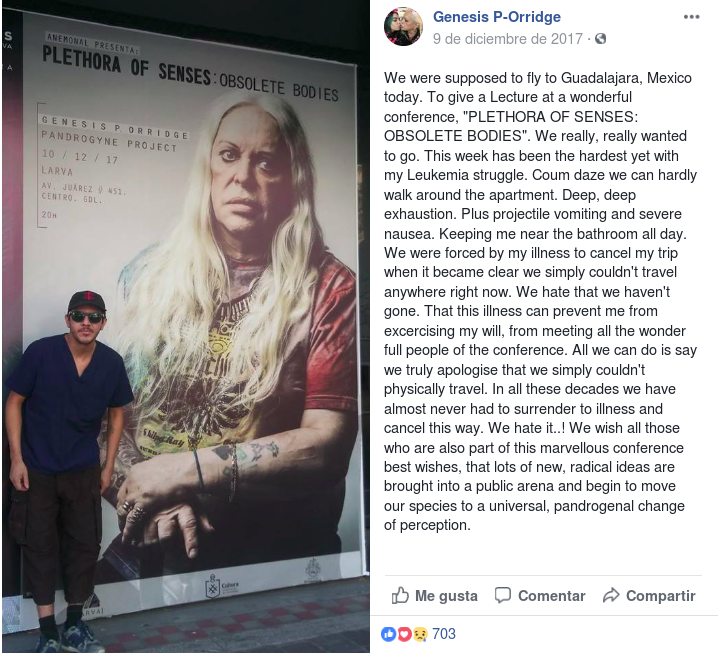Click the public globe privacy icon
Viewport: 718px width, 653px height.
[x=600, y=39]
